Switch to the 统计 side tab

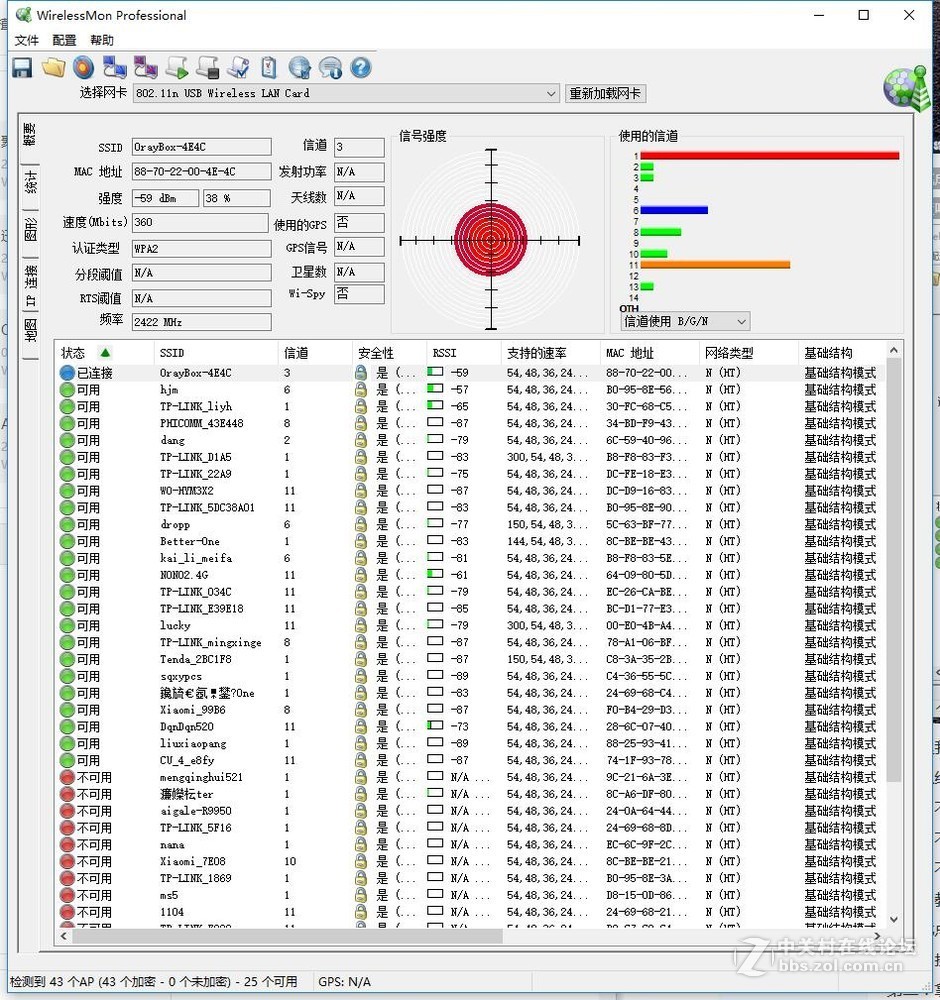point(31,182)
